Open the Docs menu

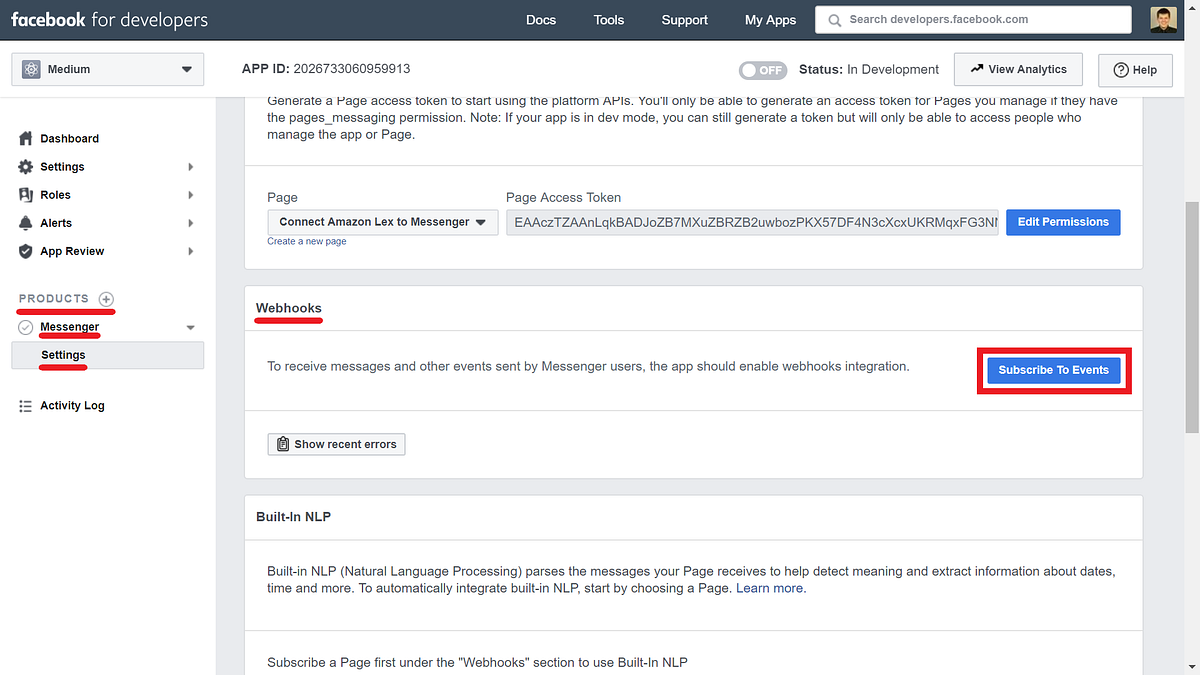(541, 20)
